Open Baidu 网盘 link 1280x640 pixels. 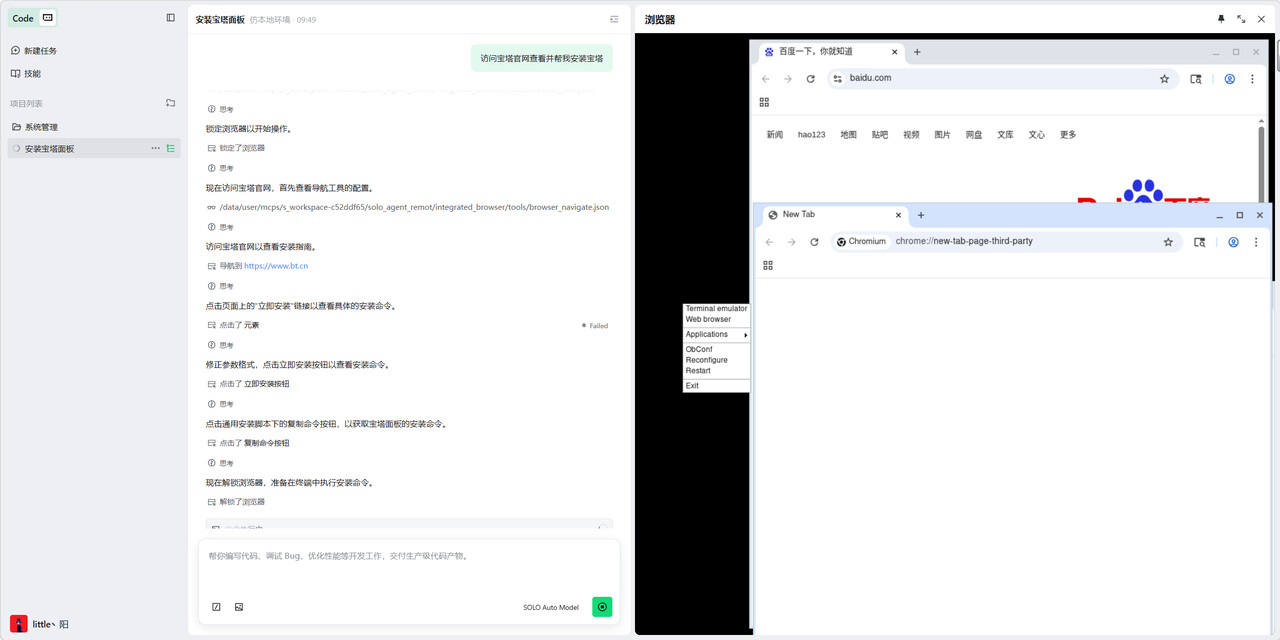[974, 135]
